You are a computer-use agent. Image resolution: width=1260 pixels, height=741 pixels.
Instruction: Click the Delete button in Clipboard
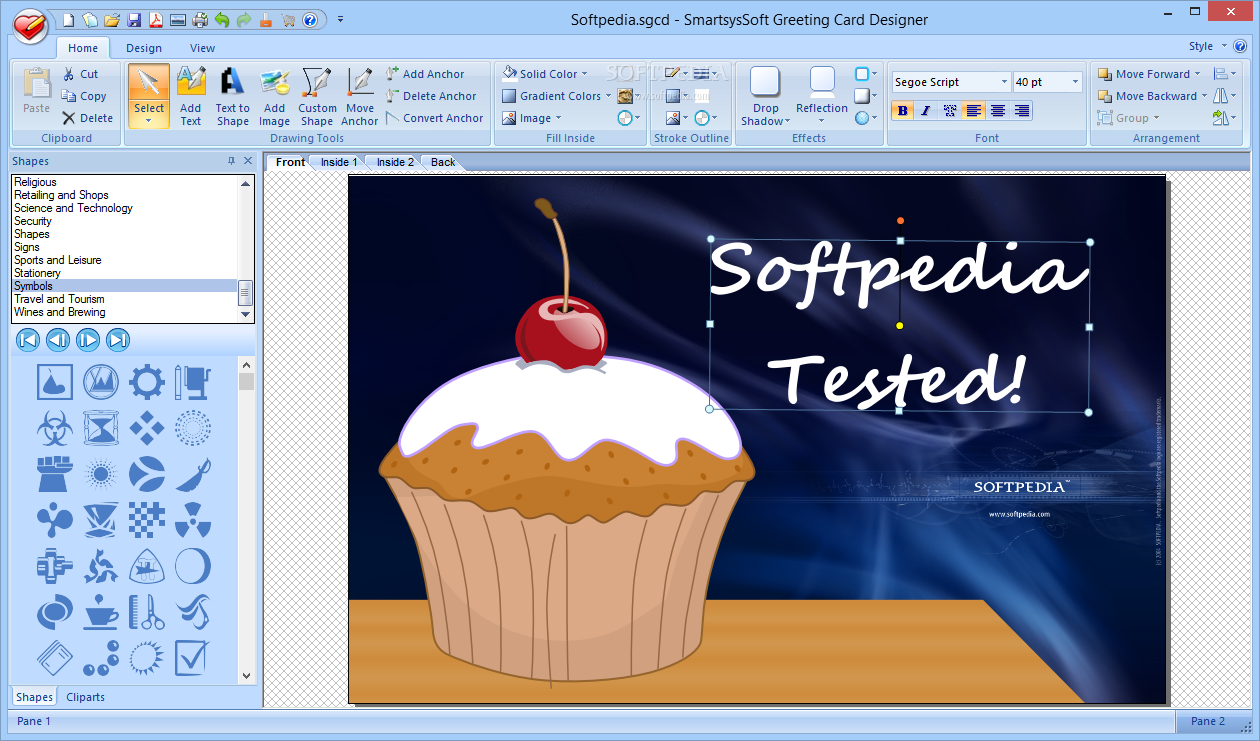click(x=87, y=118)
